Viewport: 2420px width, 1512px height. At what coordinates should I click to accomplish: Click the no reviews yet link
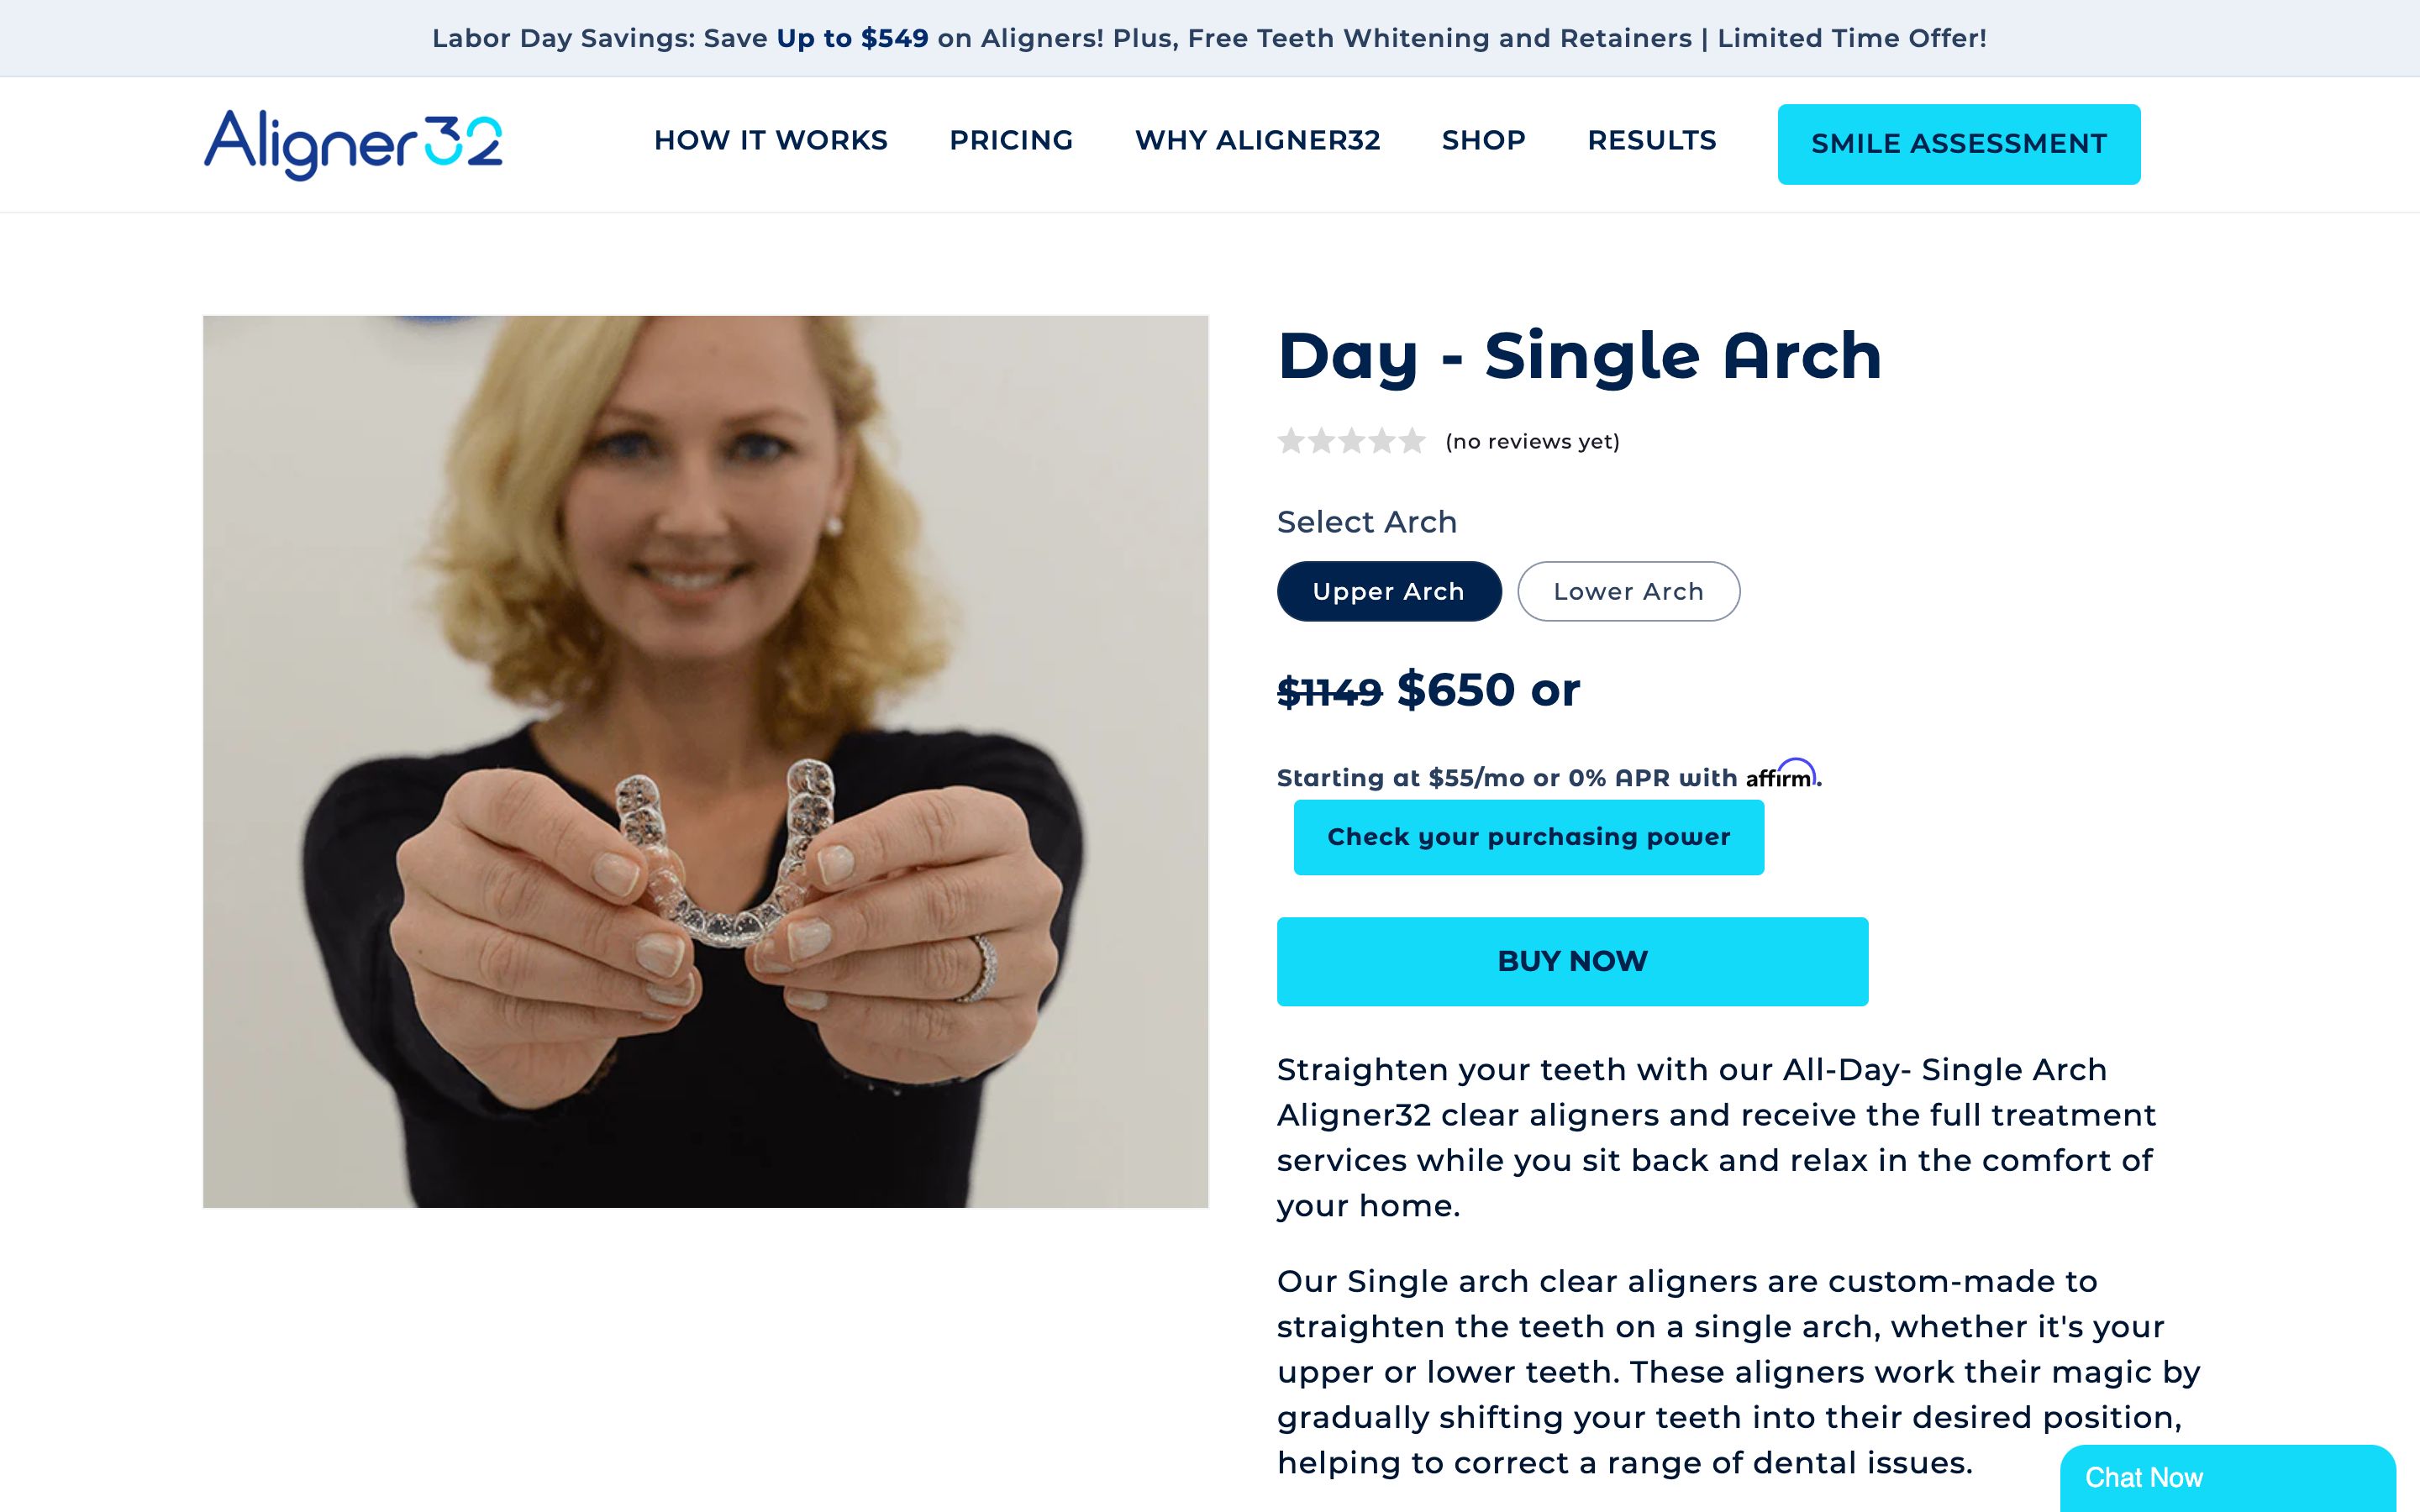[x=1532, y=441]
